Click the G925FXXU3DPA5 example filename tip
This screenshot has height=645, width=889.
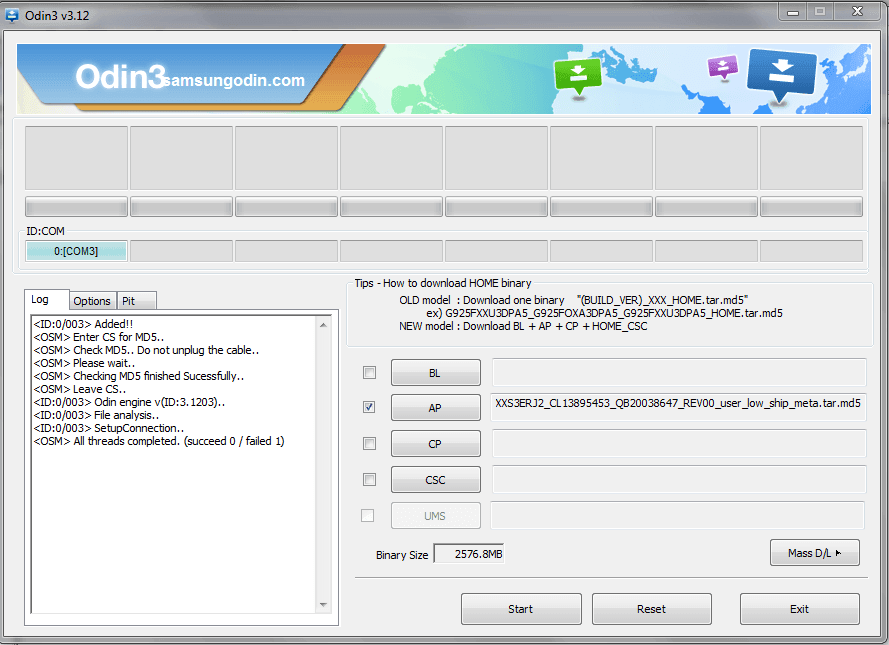coord(604,313)
